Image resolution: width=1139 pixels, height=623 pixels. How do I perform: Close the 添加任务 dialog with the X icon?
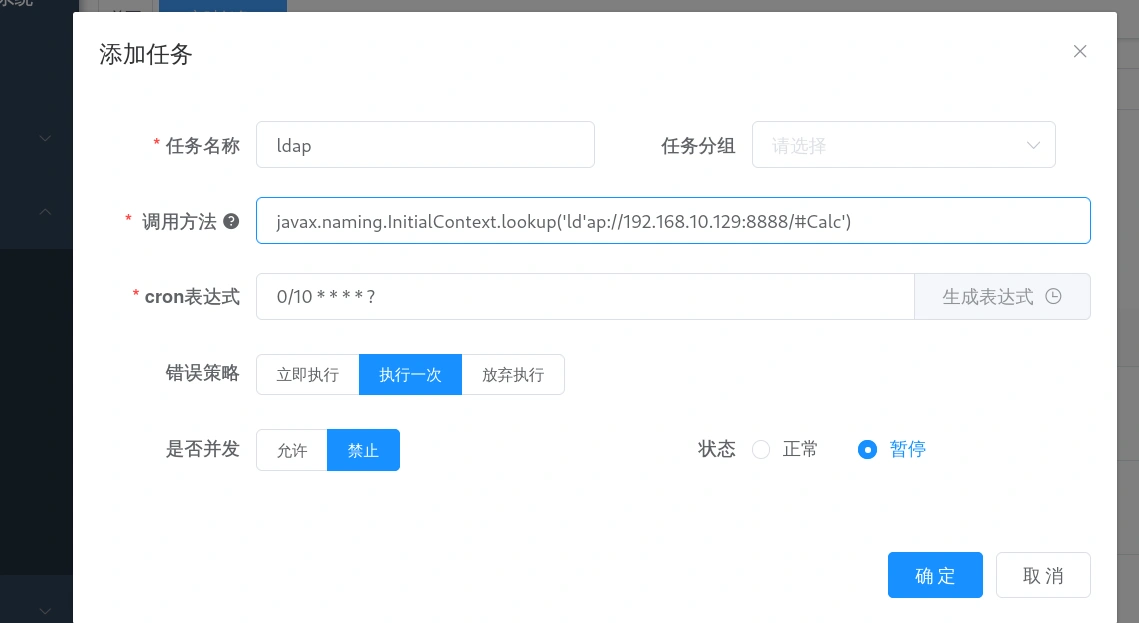[1080, 52]
